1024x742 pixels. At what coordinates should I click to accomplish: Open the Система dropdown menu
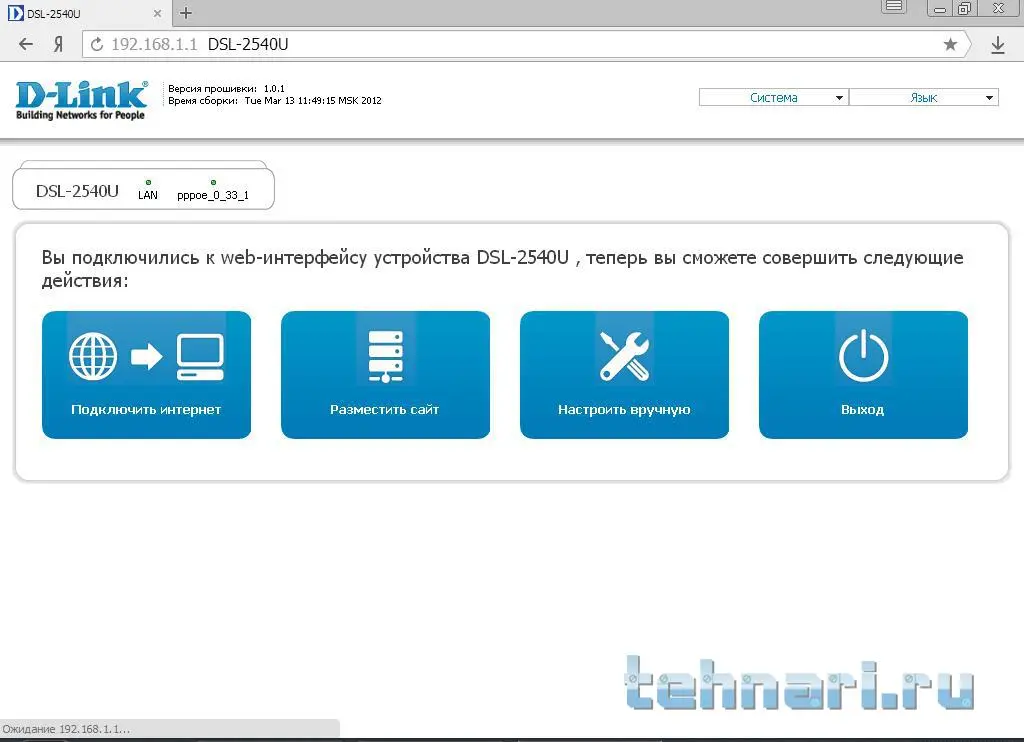[x=774, y=97]
